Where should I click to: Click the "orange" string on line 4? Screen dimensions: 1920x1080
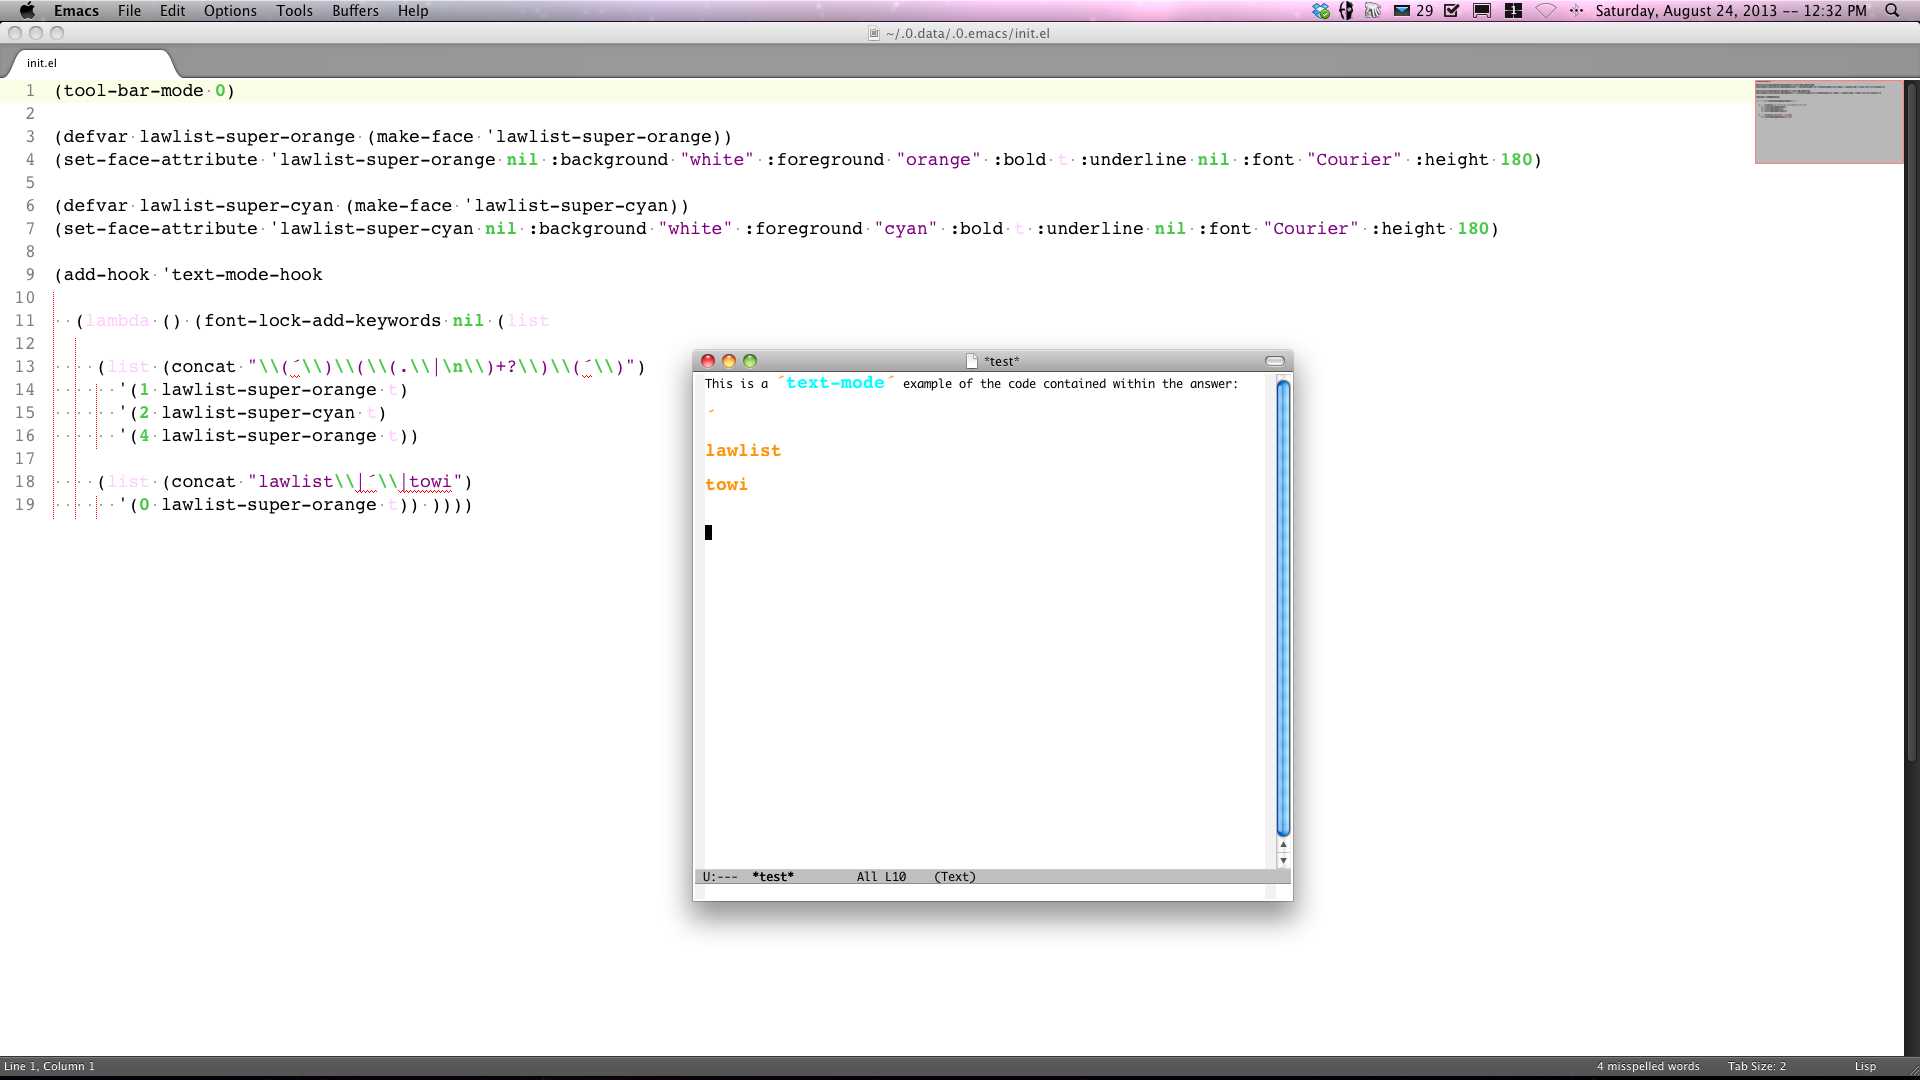coord(938,160)
